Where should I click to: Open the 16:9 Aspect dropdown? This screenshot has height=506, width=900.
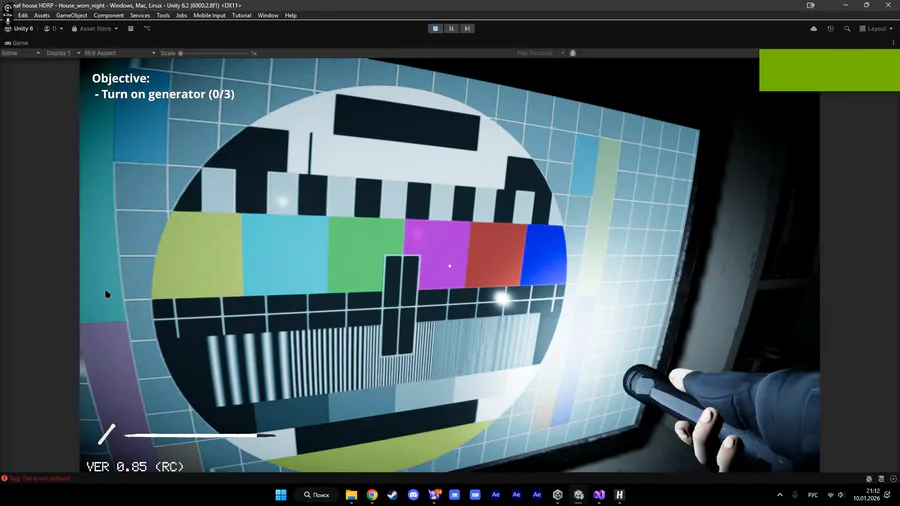tap(119, 53)
